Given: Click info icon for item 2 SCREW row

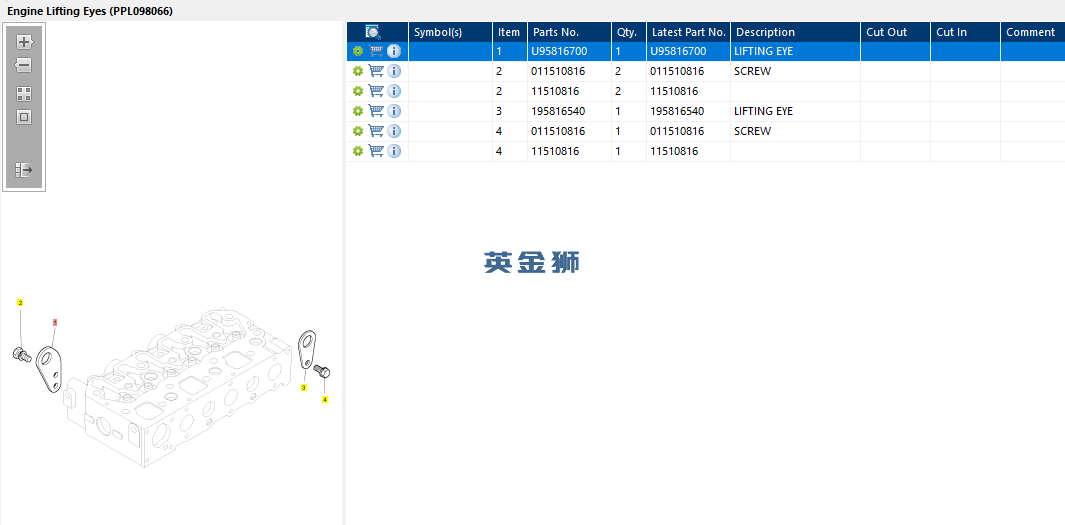Looking at the screenshot, I should (x=394, y=71).
